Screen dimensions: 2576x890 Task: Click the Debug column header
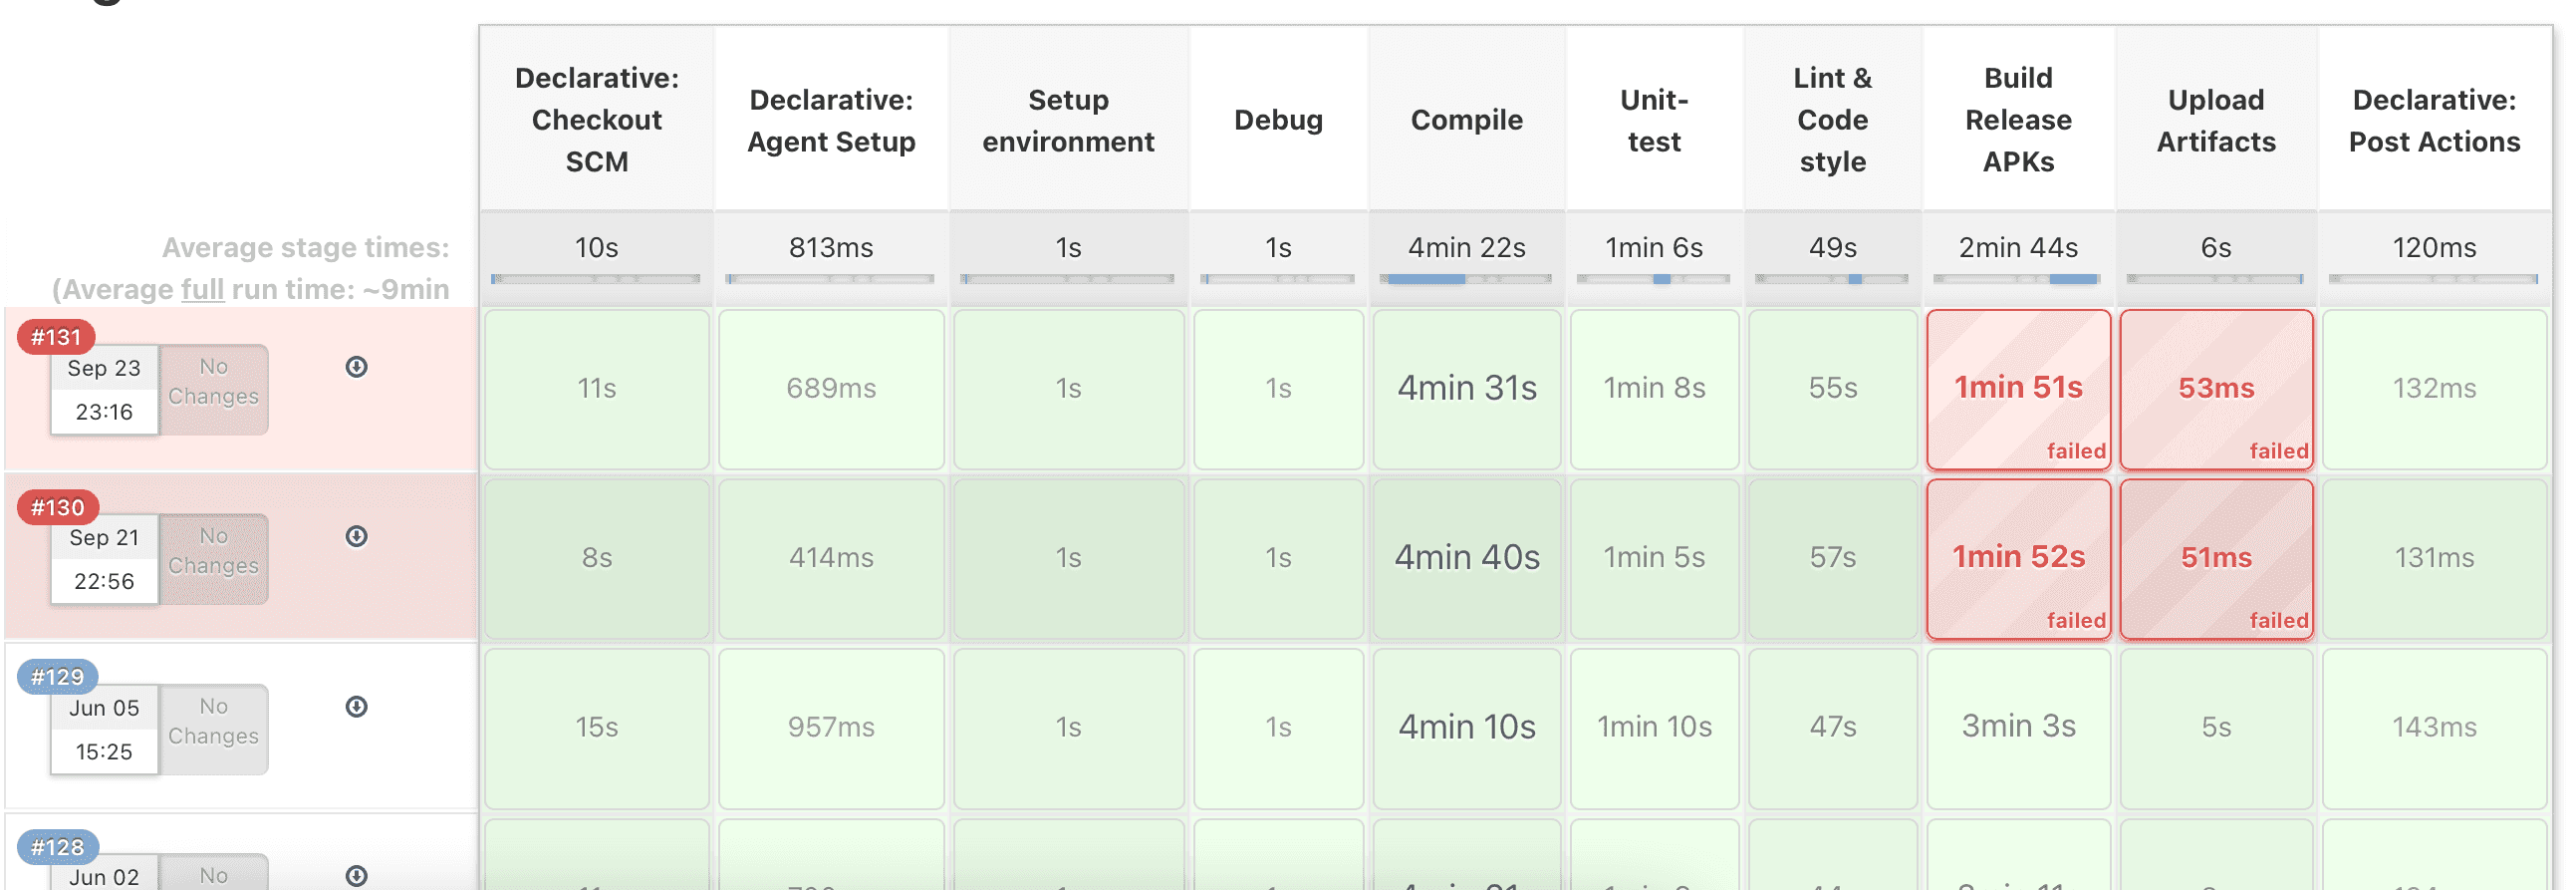[1278, 120]
